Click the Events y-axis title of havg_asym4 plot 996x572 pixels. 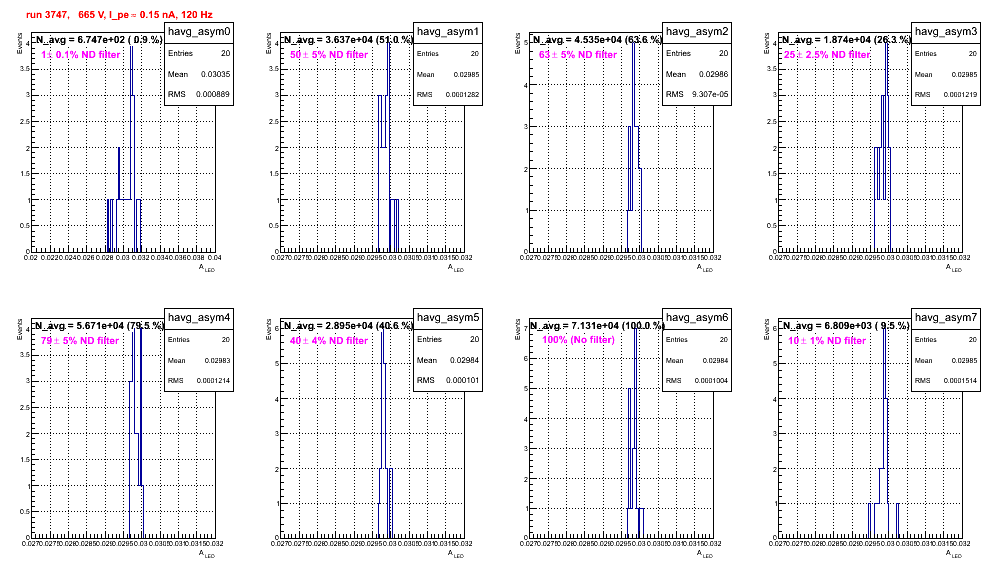tap(20, 329)
